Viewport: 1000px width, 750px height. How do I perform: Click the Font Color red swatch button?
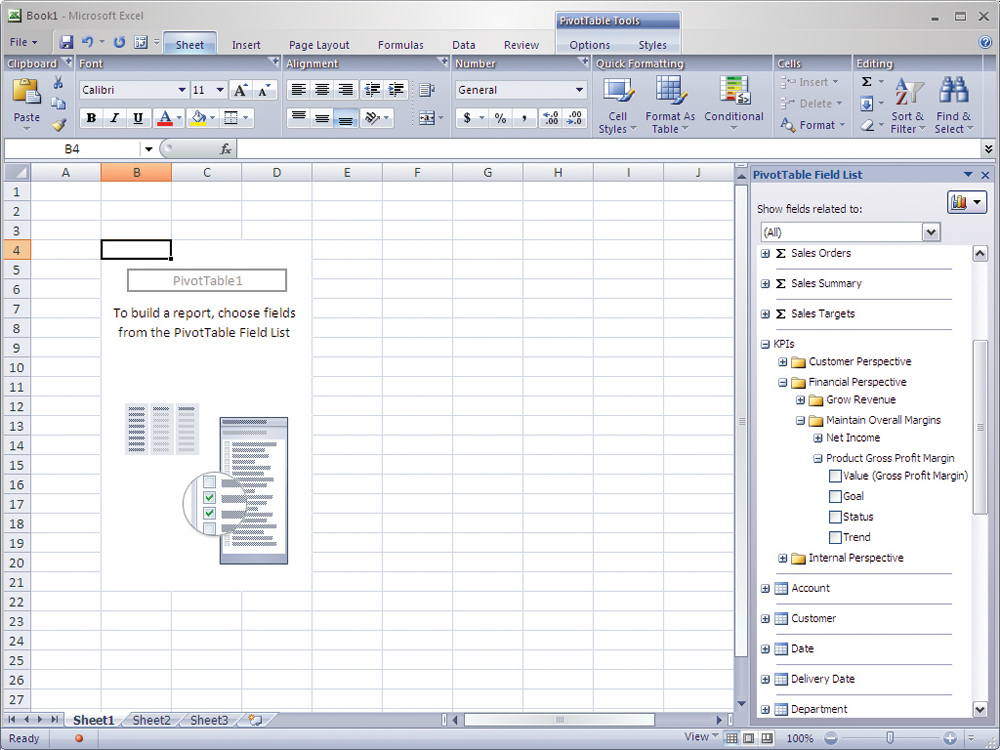pyautogui.click(x=165, y=118)
